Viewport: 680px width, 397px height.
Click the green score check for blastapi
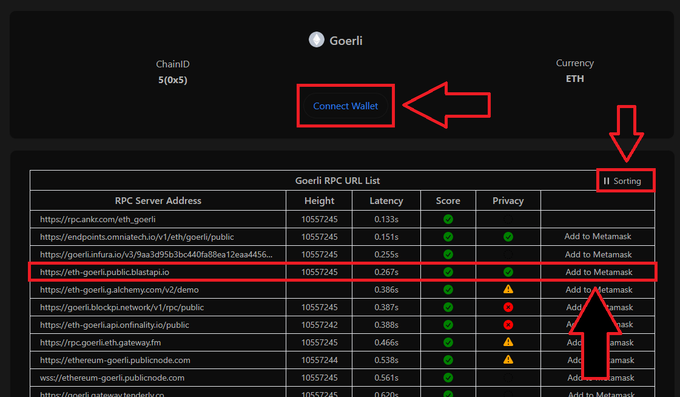coord(448,272)
